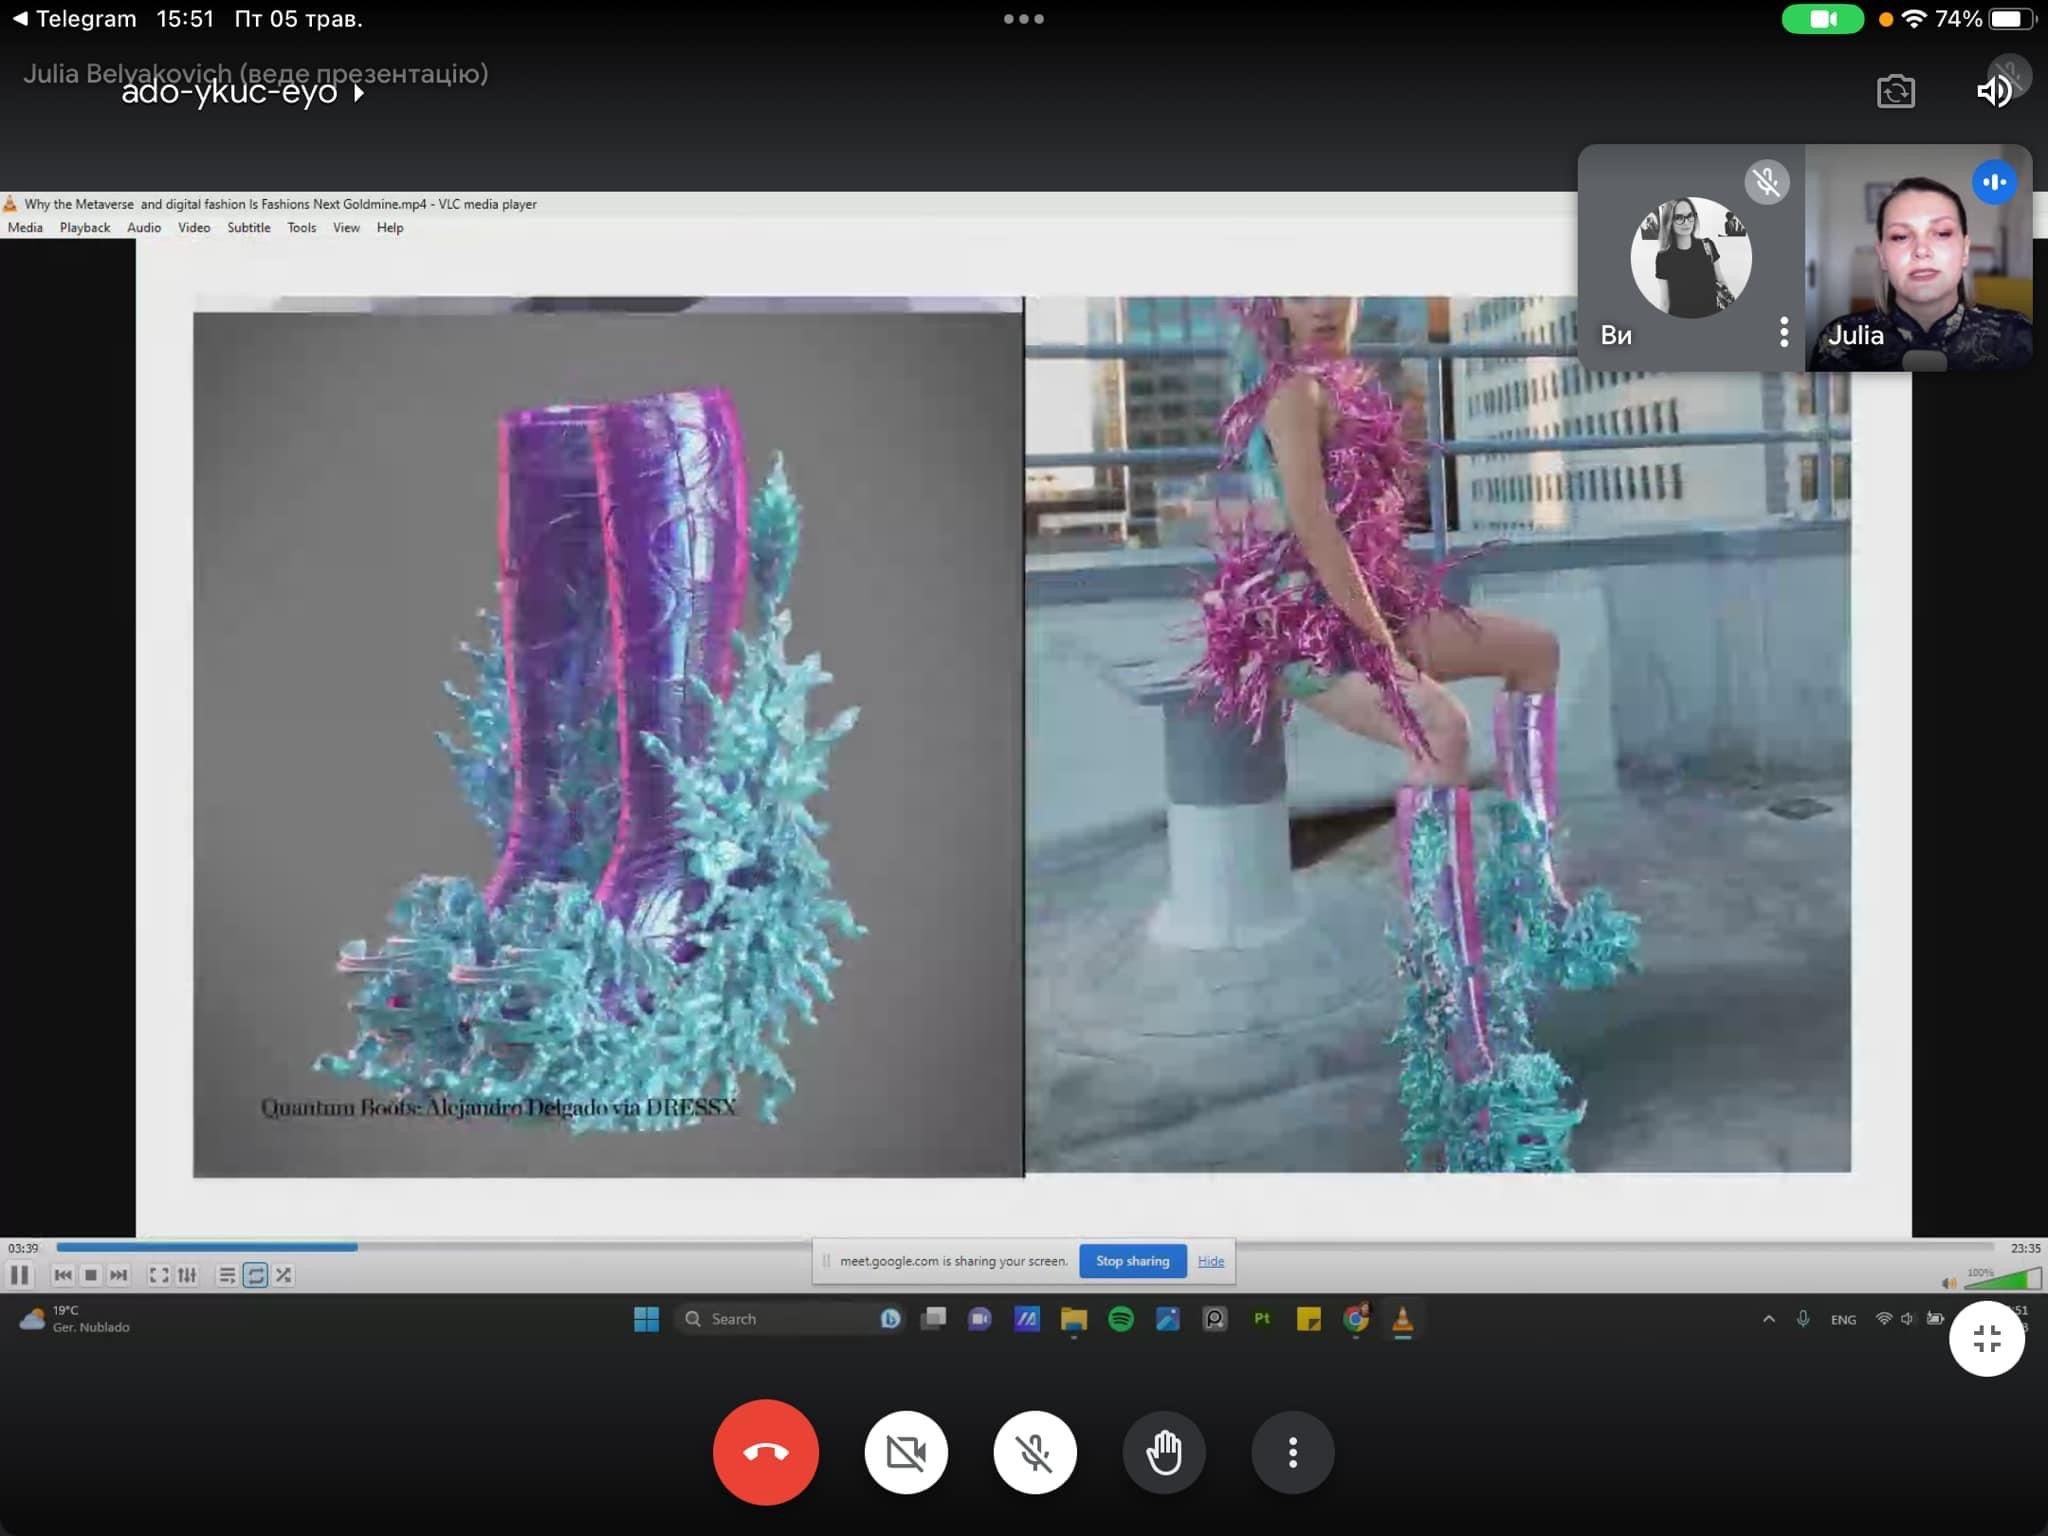Open Bing chat icon in search box
Viewport: 2048px width, 1536px height.
coord(890,1319)
